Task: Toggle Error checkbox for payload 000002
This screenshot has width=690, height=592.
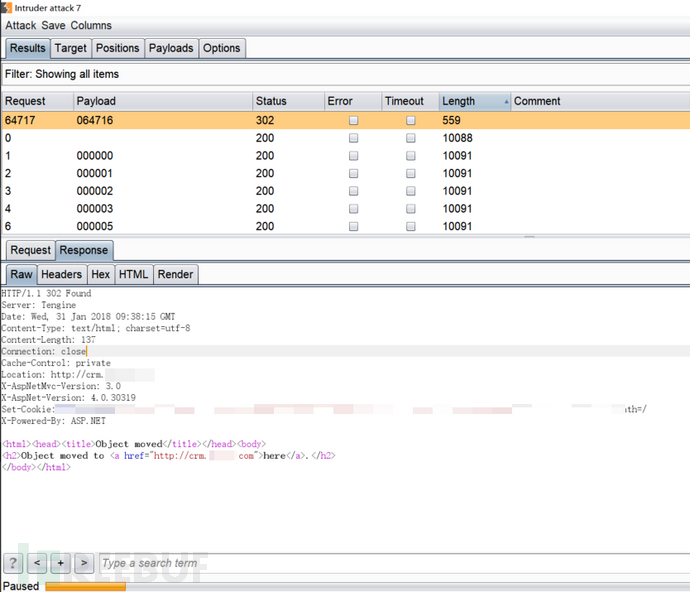Action: tap(353, 191)
